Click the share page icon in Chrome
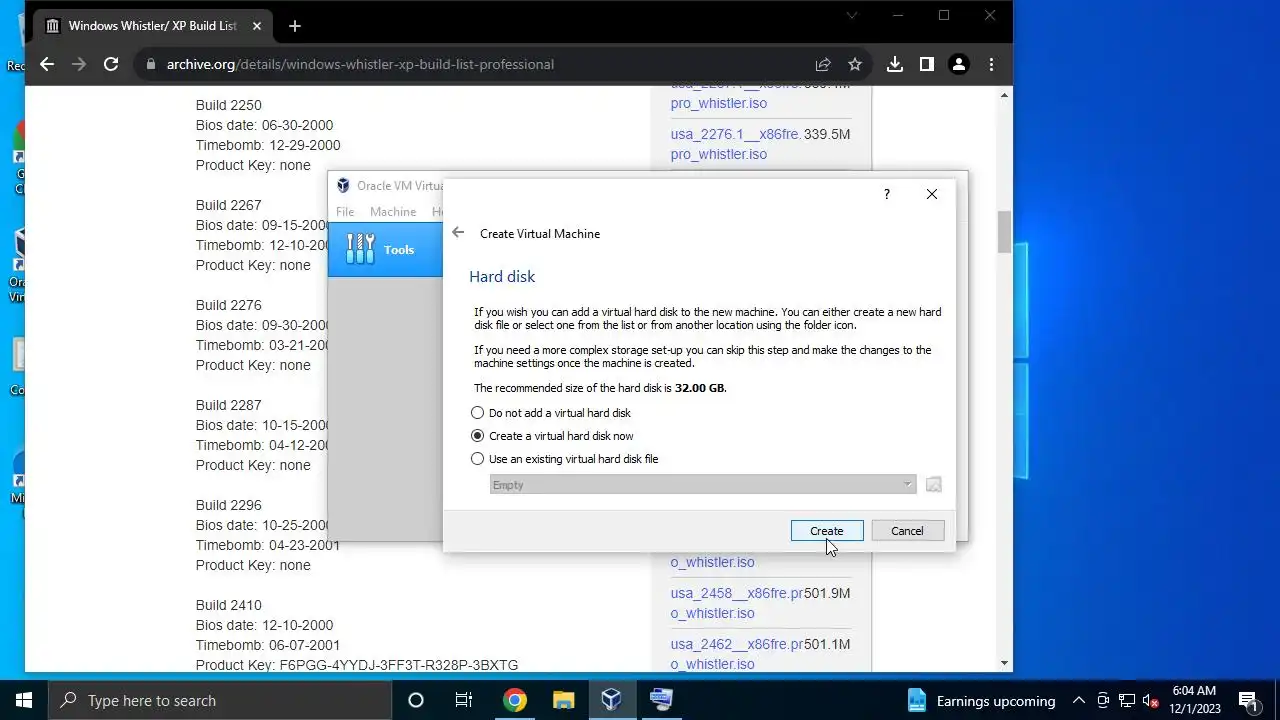 coord(823,64)
